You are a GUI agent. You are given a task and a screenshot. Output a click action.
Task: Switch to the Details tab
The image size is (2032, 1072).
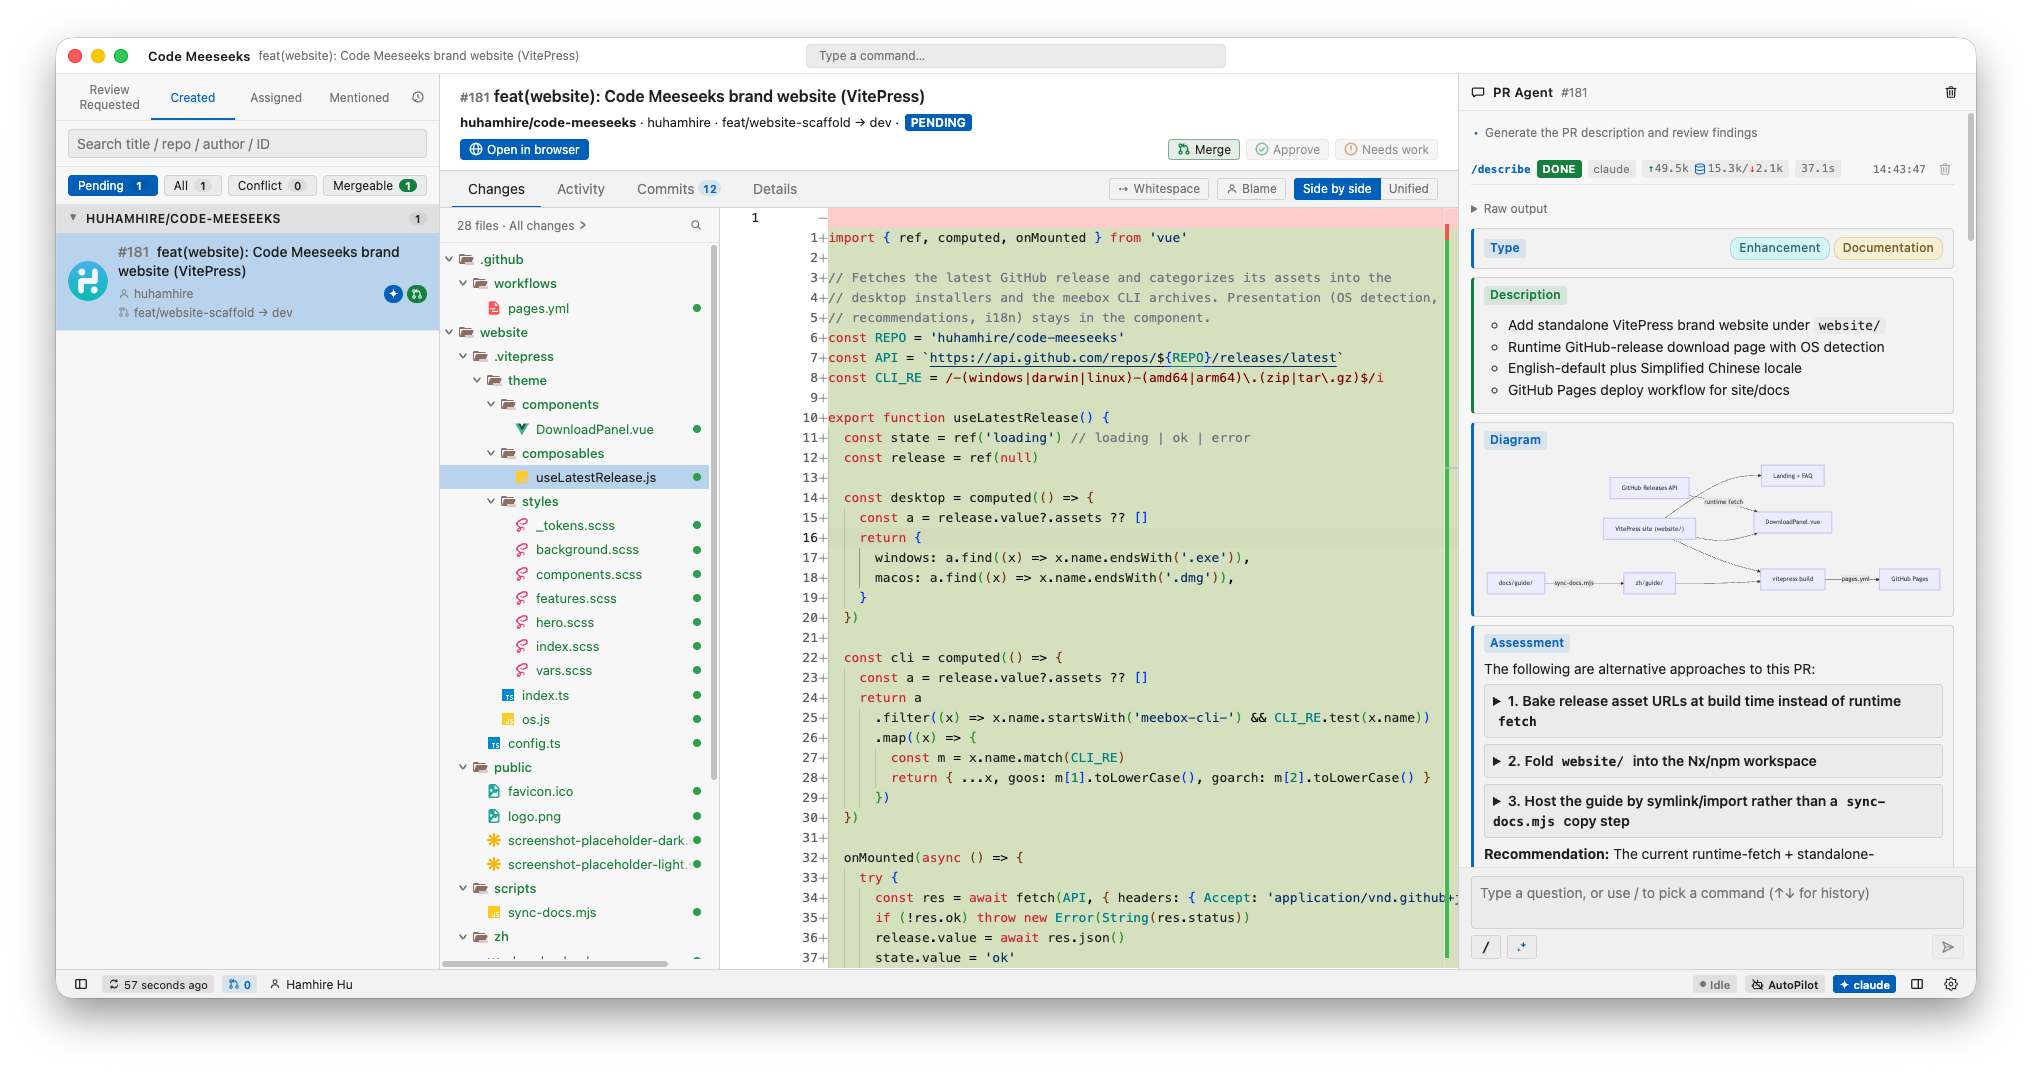pos(775,189)
